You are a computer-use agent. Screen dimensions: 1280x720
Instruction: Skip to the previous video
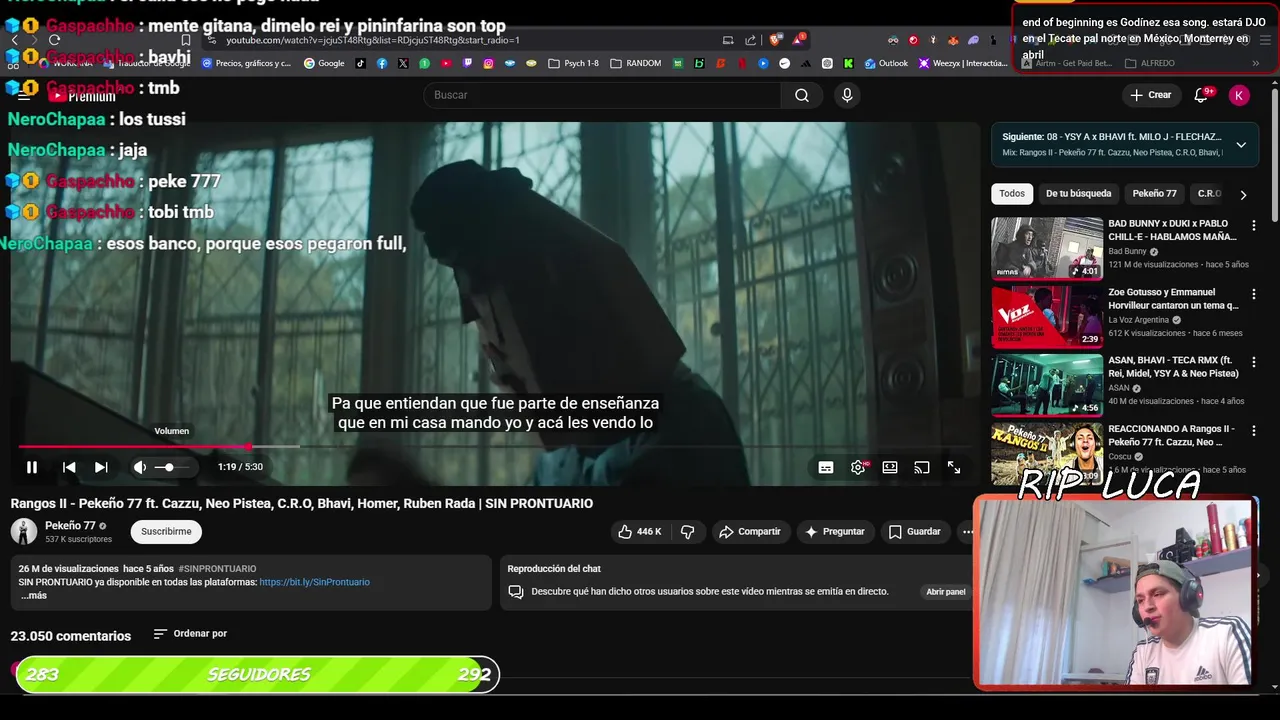(x=69, y=467)
